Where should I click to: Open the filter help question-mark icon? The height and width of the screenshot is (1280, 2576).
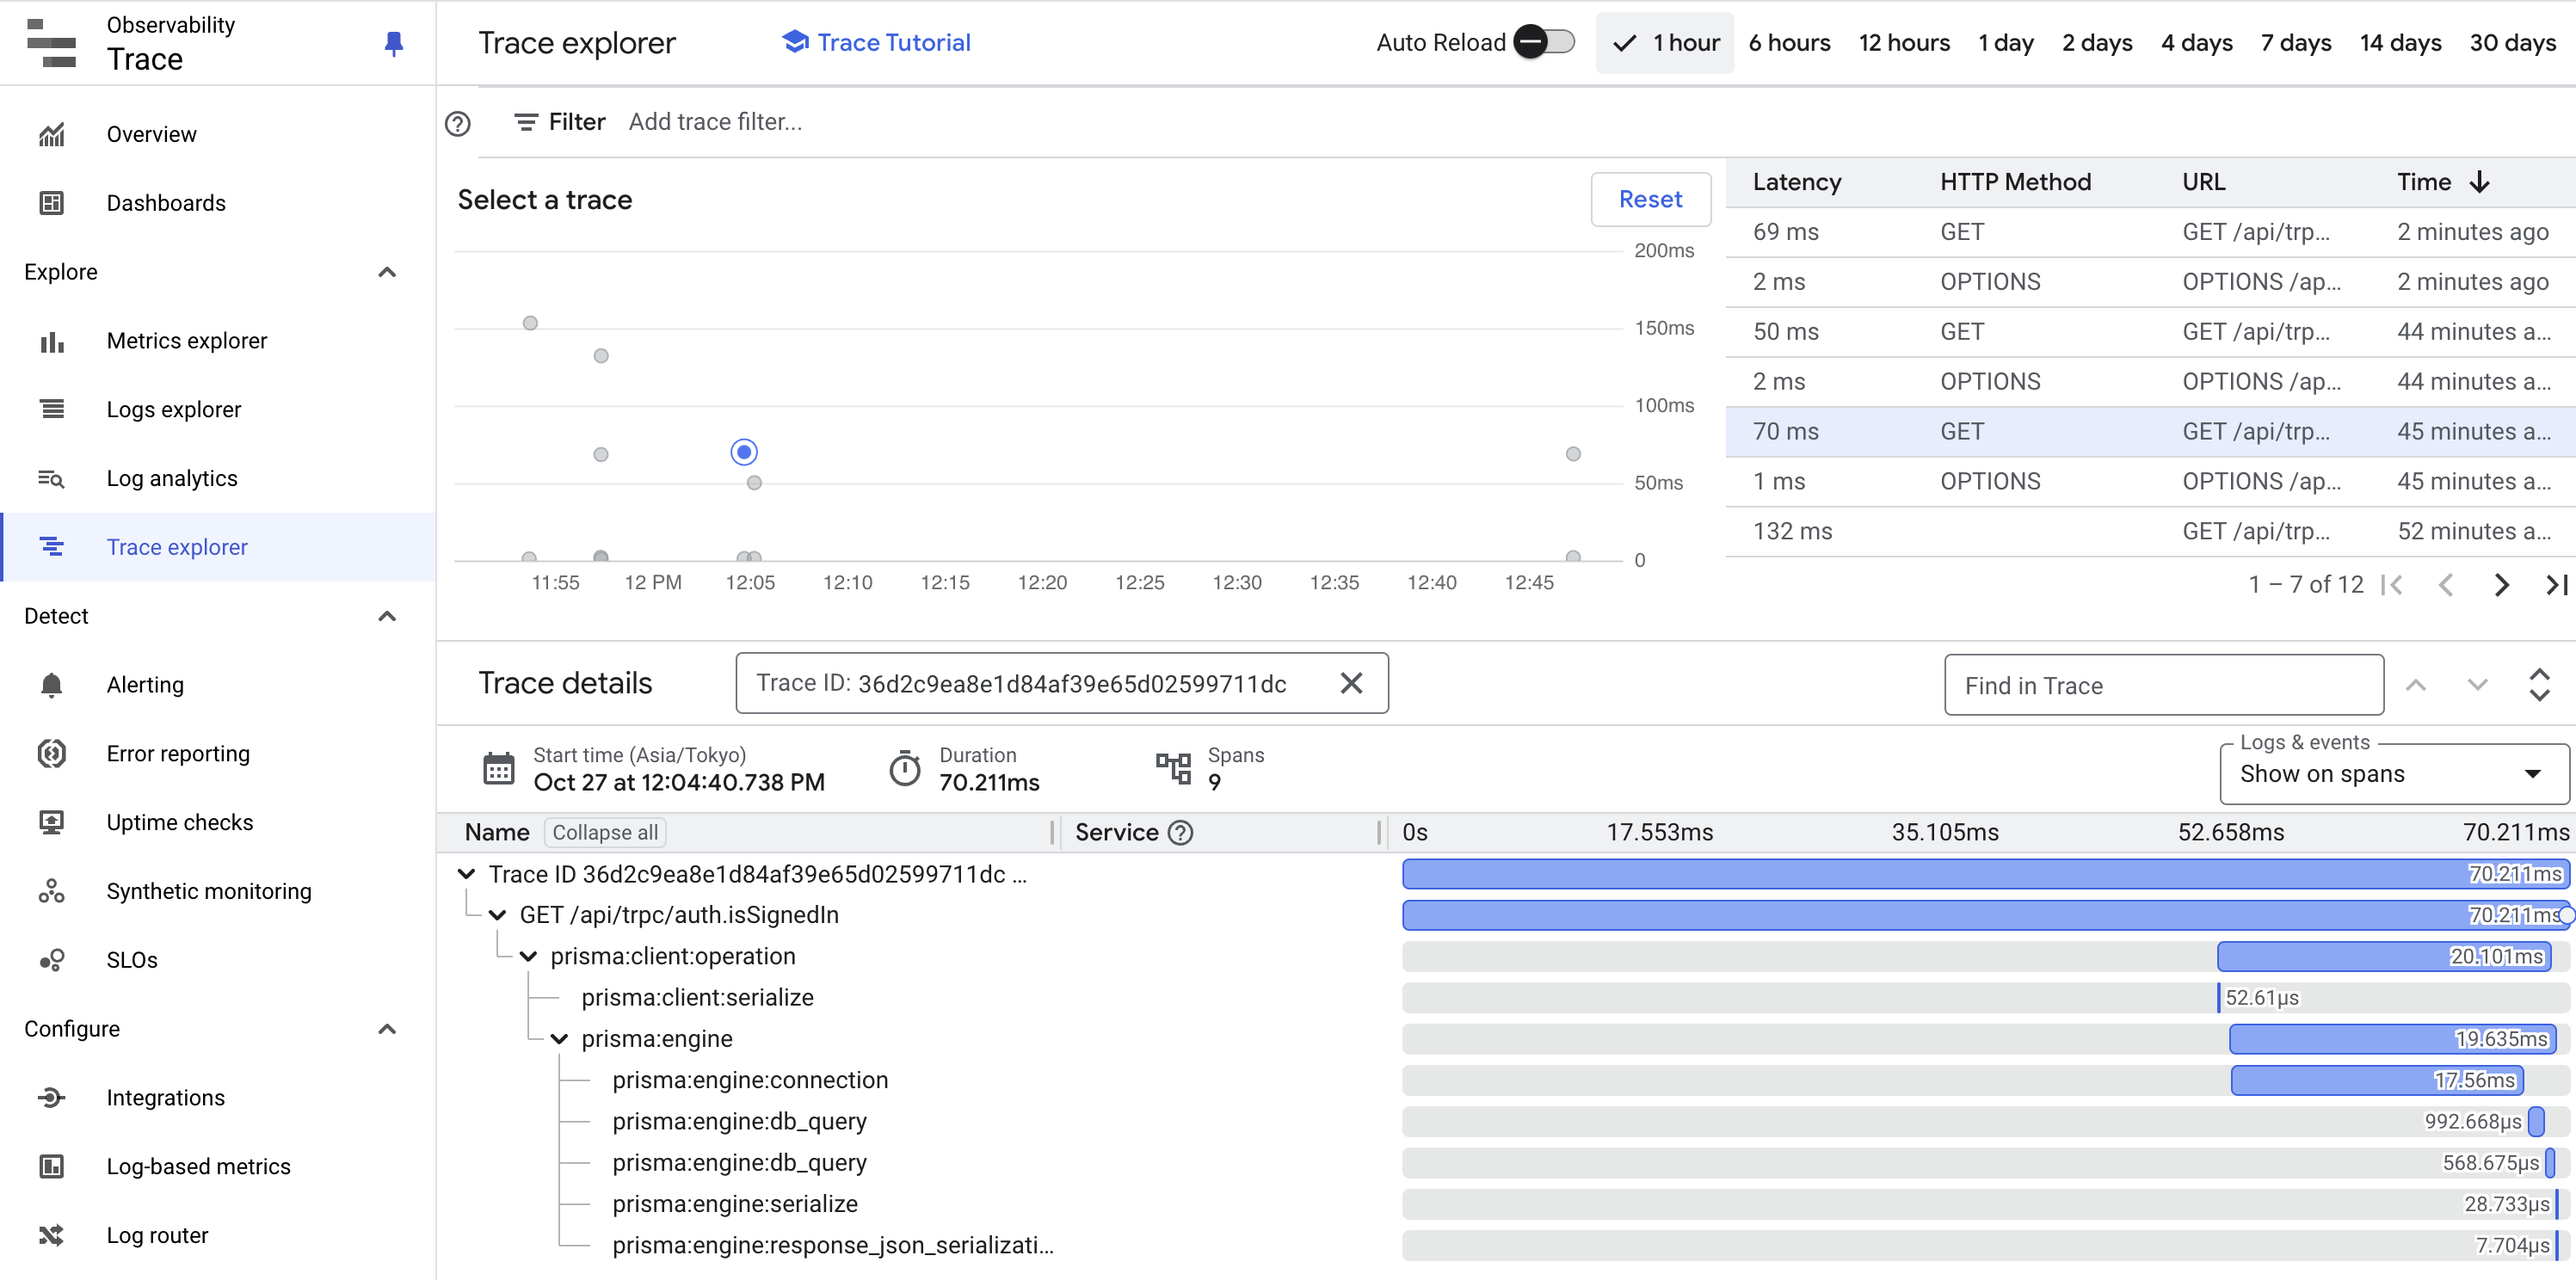pyautogui.click(x=458, y=124)
